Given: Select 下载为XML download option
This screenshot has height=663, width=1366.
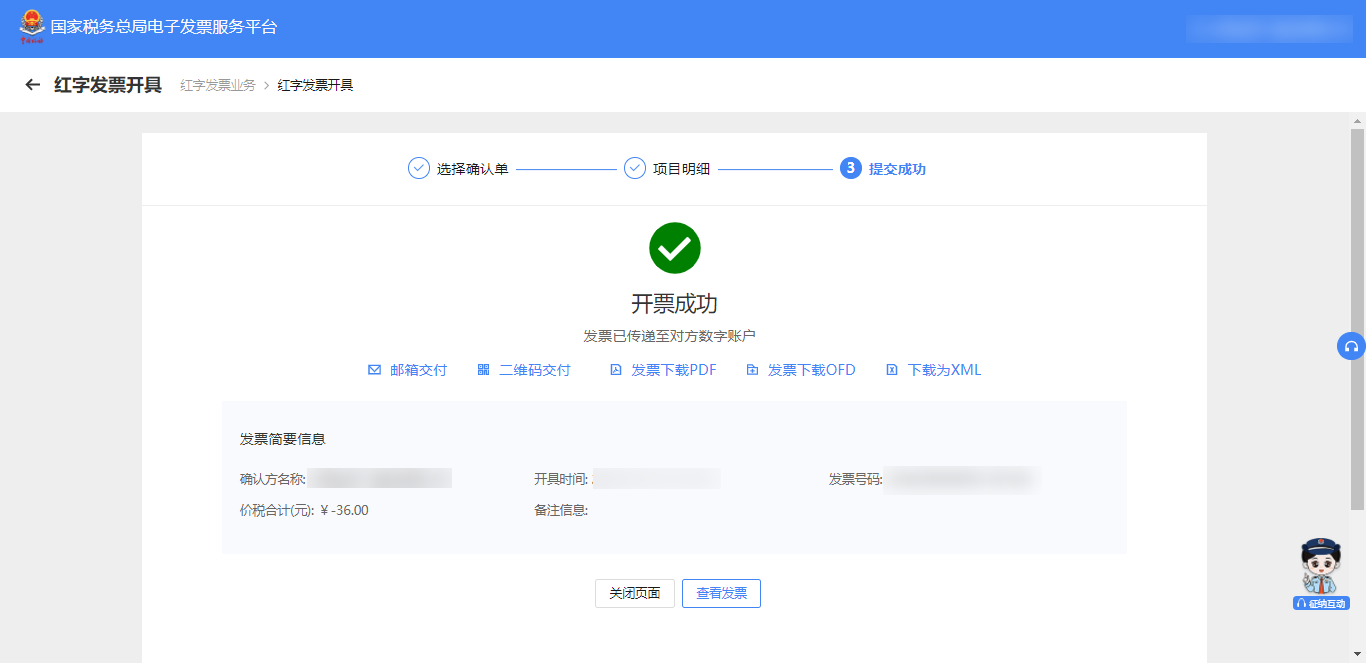Looking at the screenshot, I should pos(934,370).
